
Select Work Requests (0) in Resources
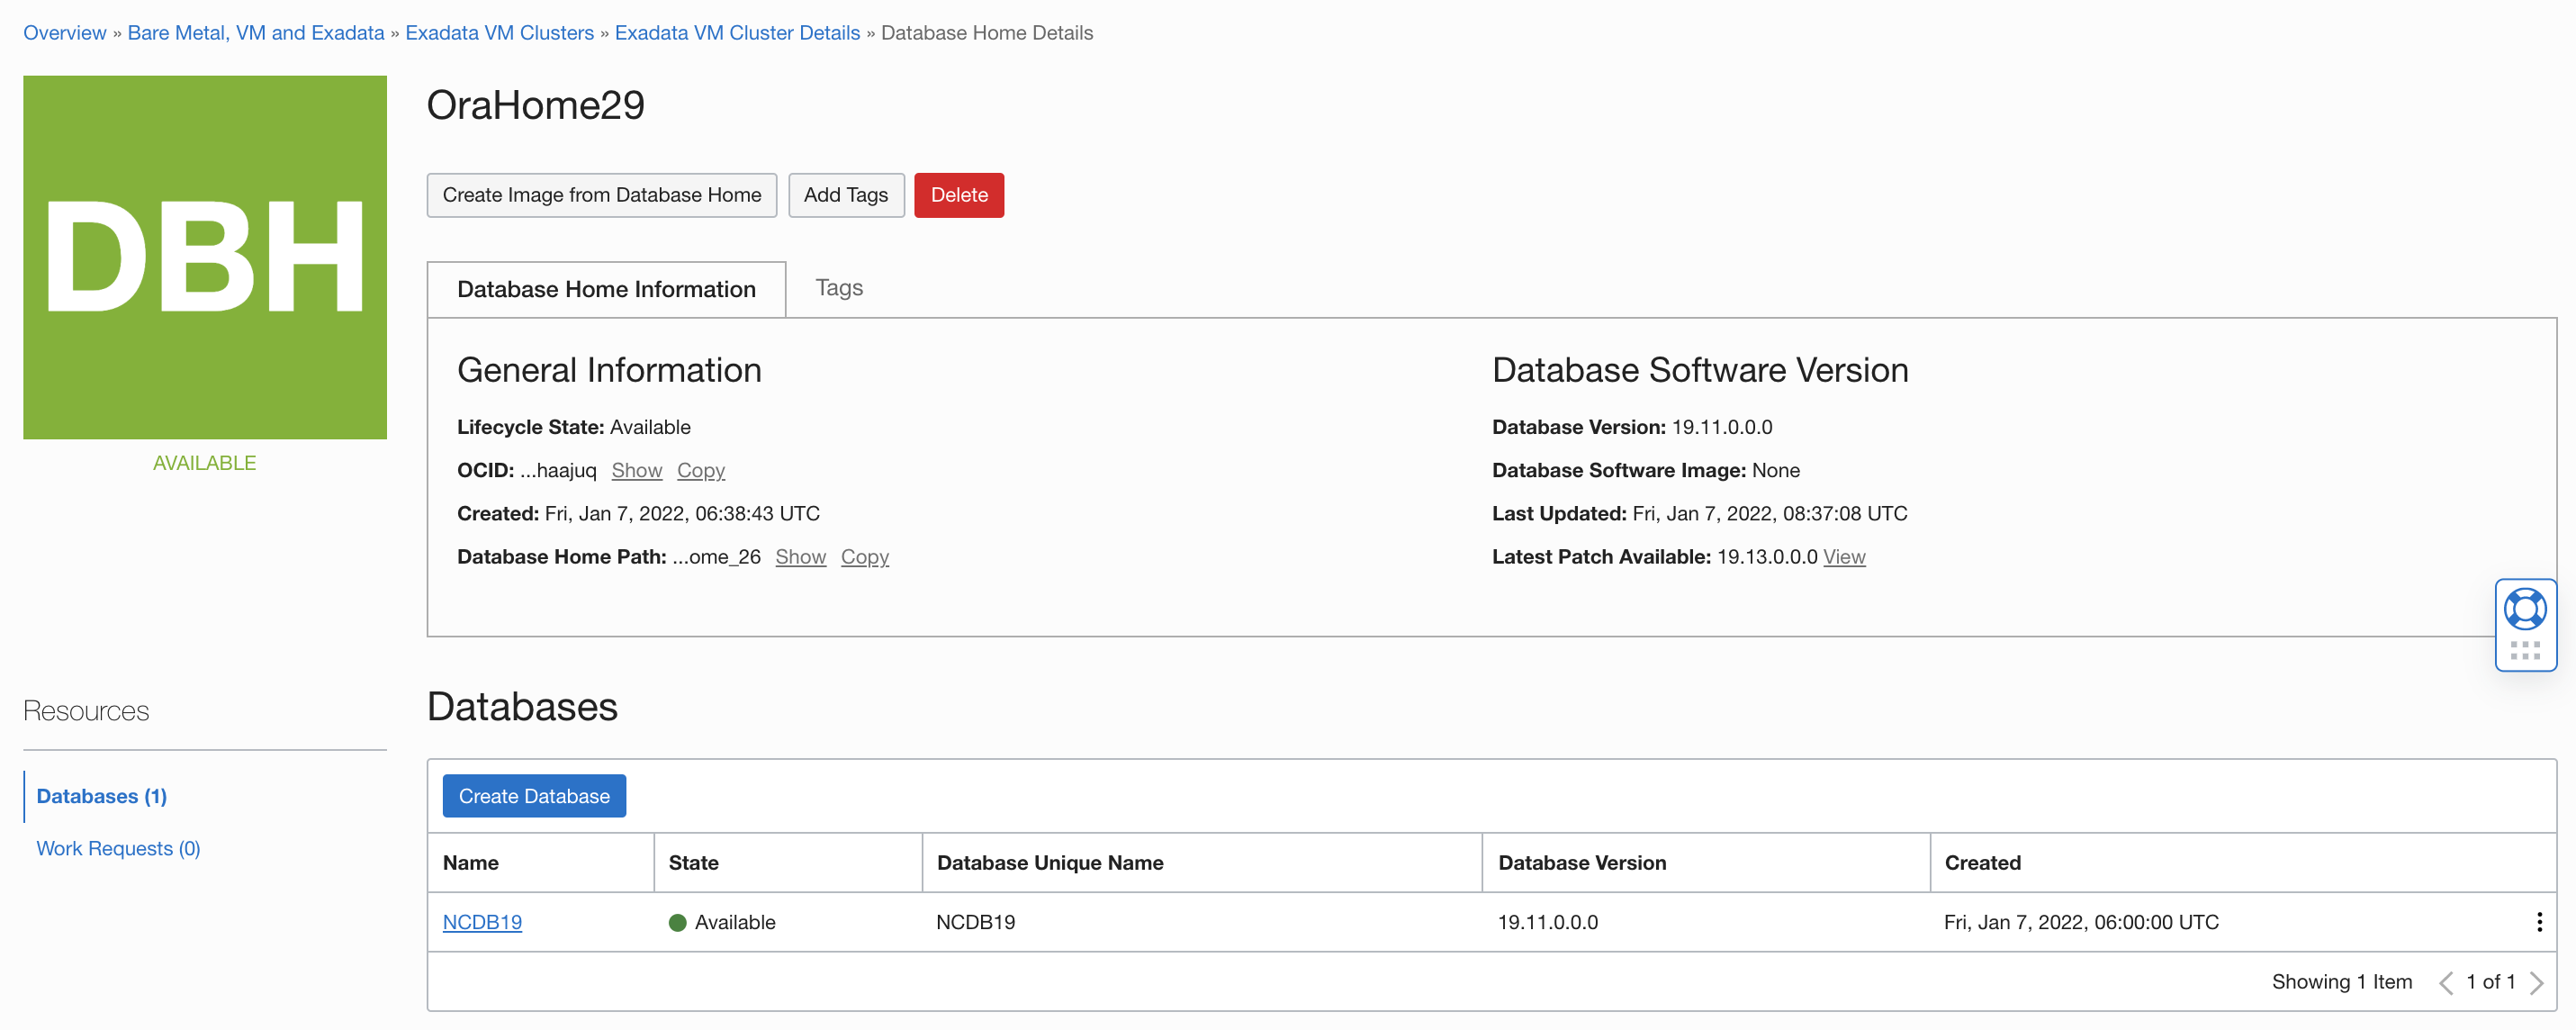(118, 848)
